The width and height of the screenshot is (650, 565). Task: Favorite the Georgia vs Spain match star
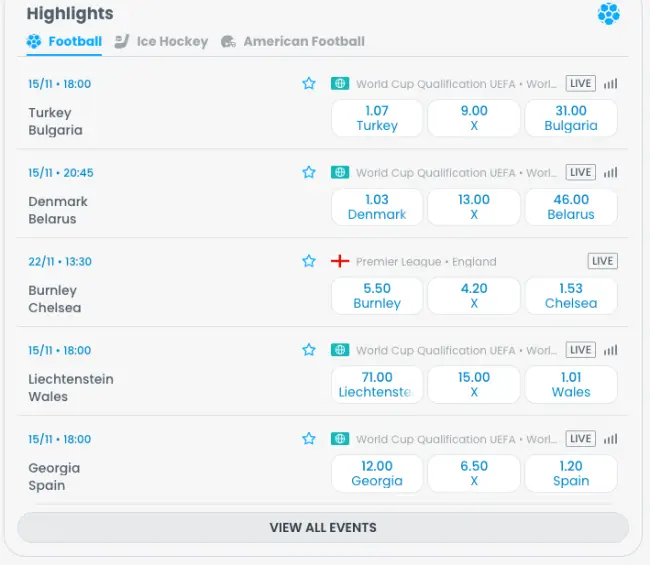click(x=309, y=439)
